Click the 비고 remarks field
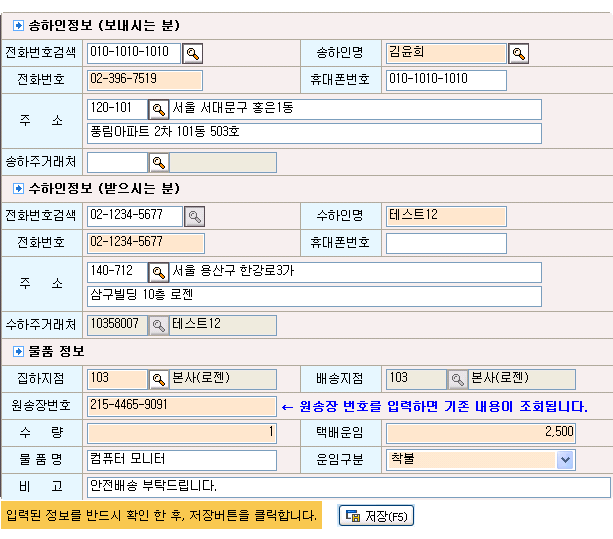613x539 pixels. click(348, 487)
